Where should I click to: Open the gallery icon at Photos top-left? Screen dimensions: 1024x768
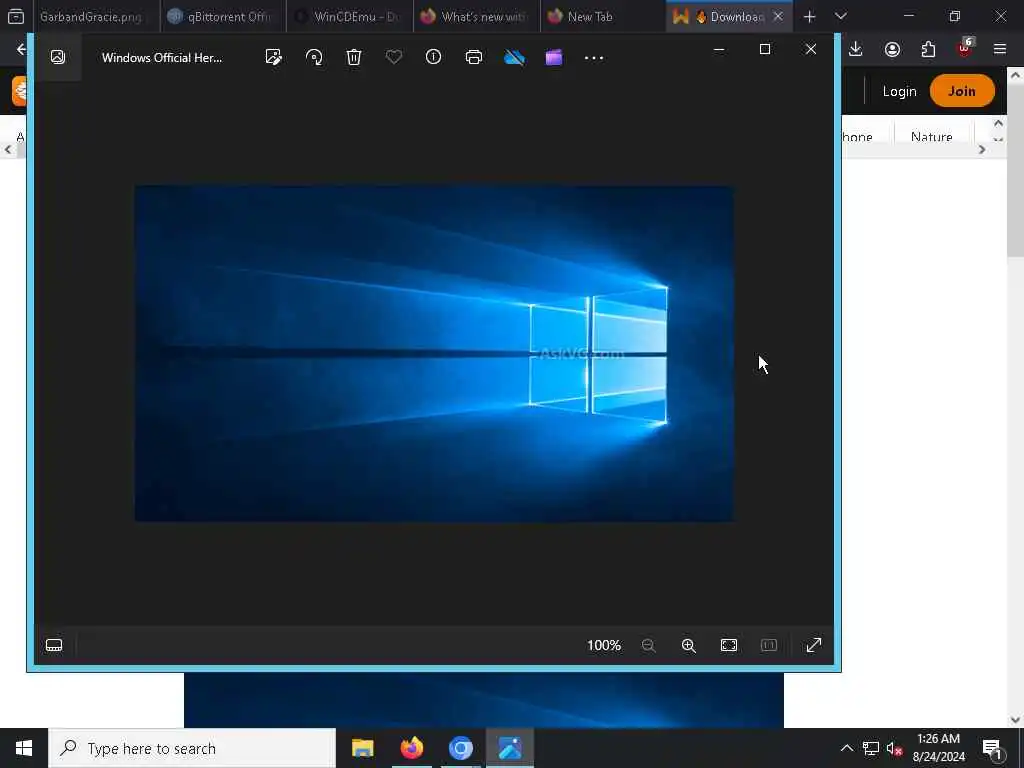tap(58, 57)
